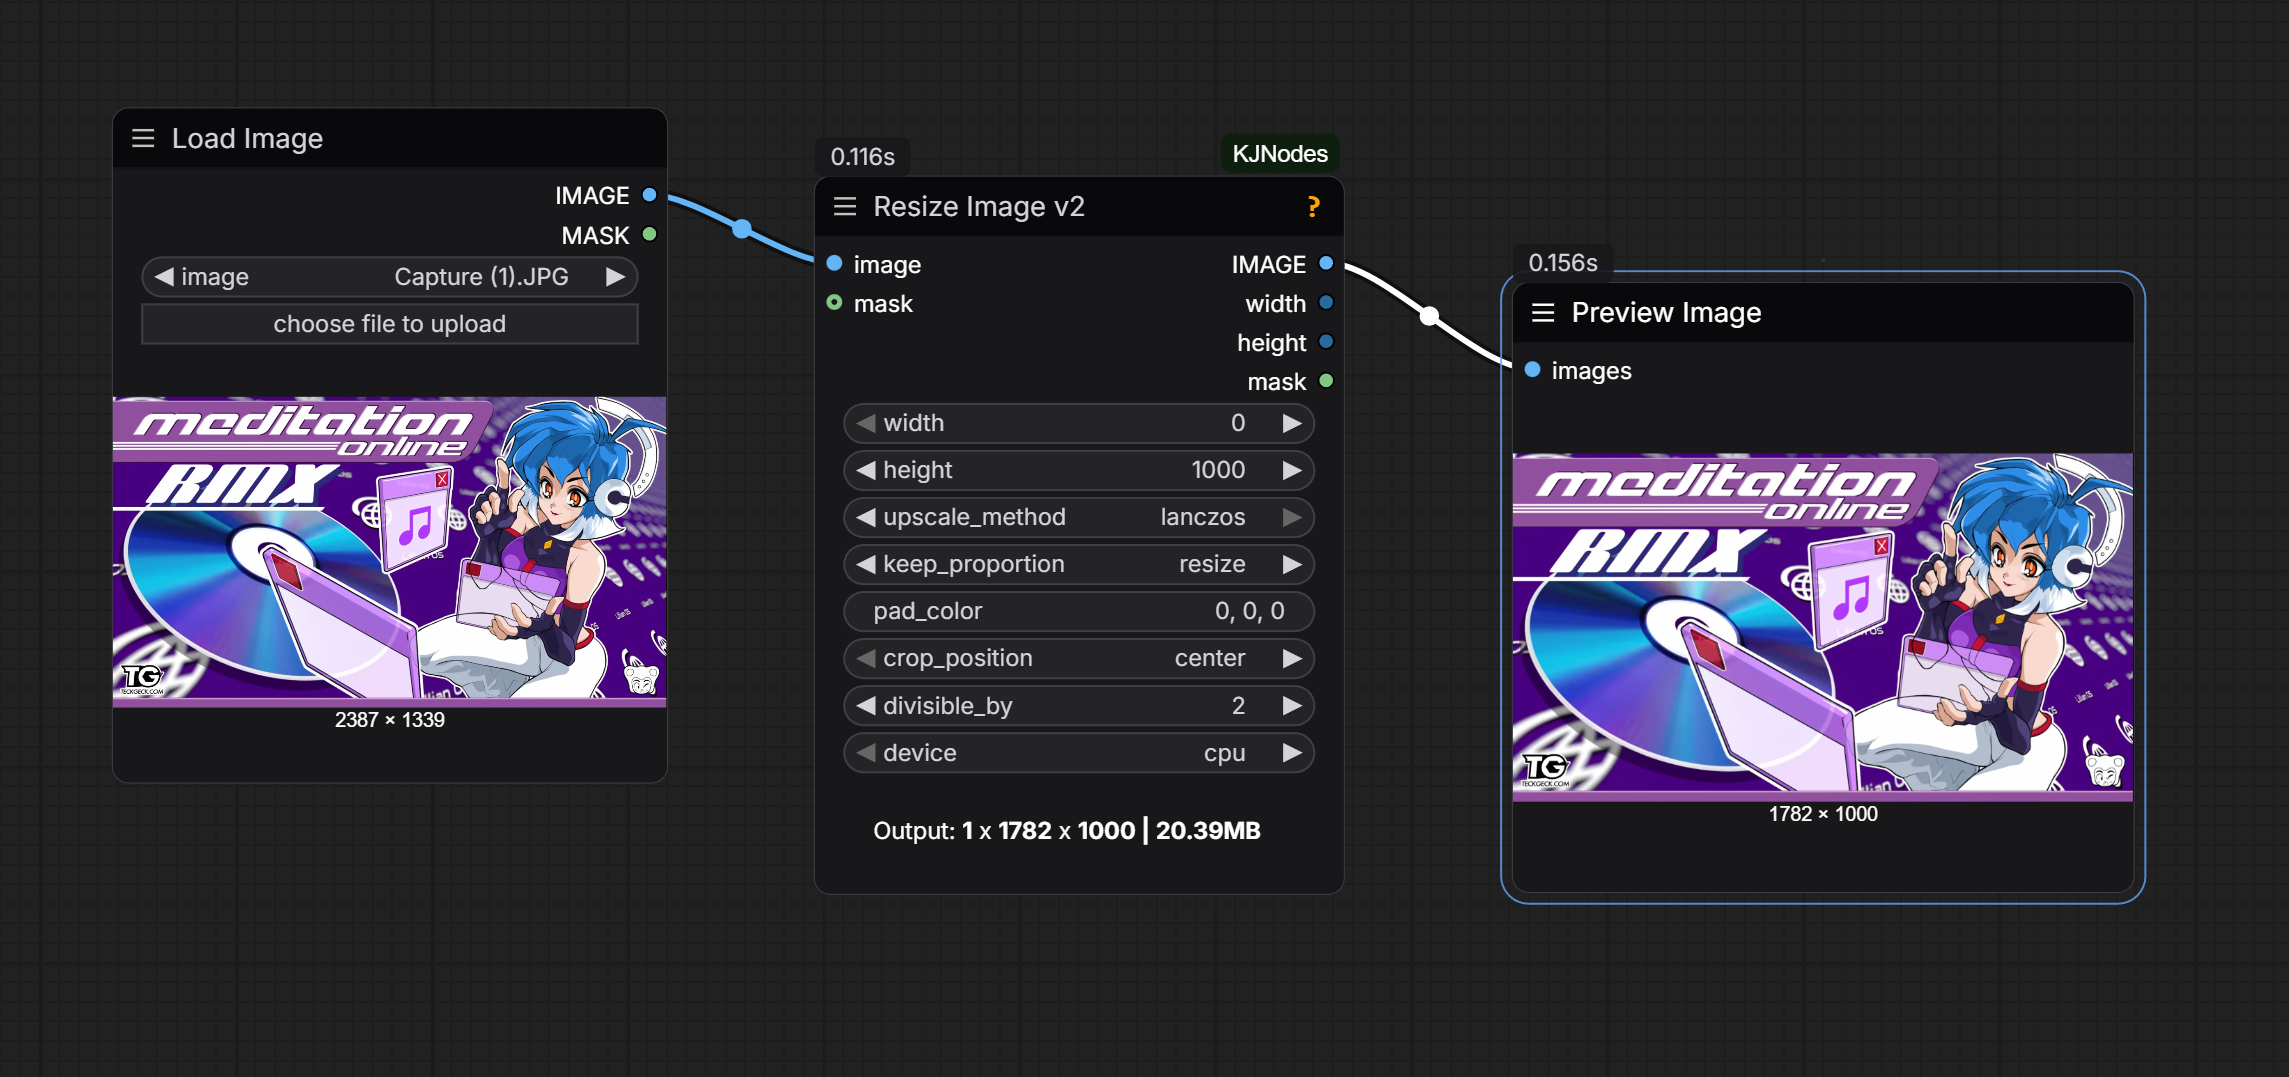This screenshot has height=1077, width=2289.
Task: Click Resize node's mask output socket
Action: pyautogui.click(x=1326, y=380)
